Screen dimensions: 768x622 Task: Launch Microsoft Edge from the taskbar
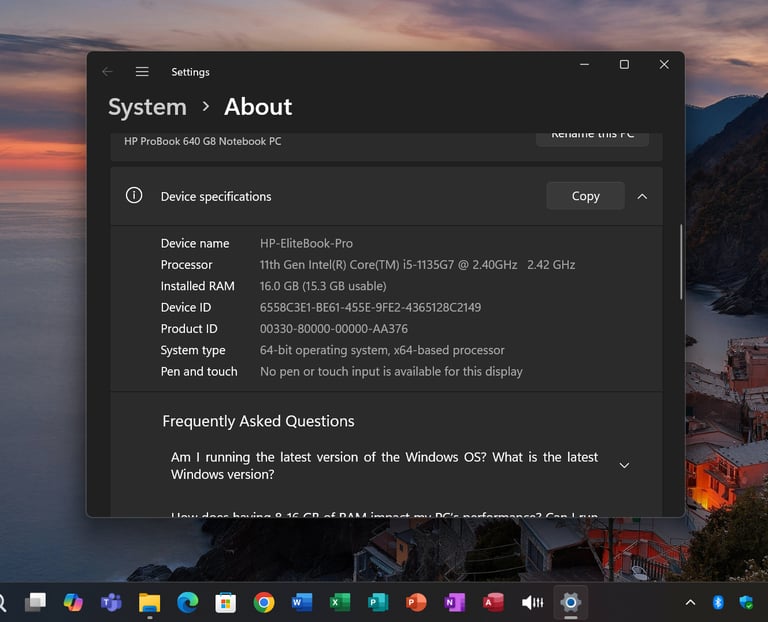pos(187,602)
